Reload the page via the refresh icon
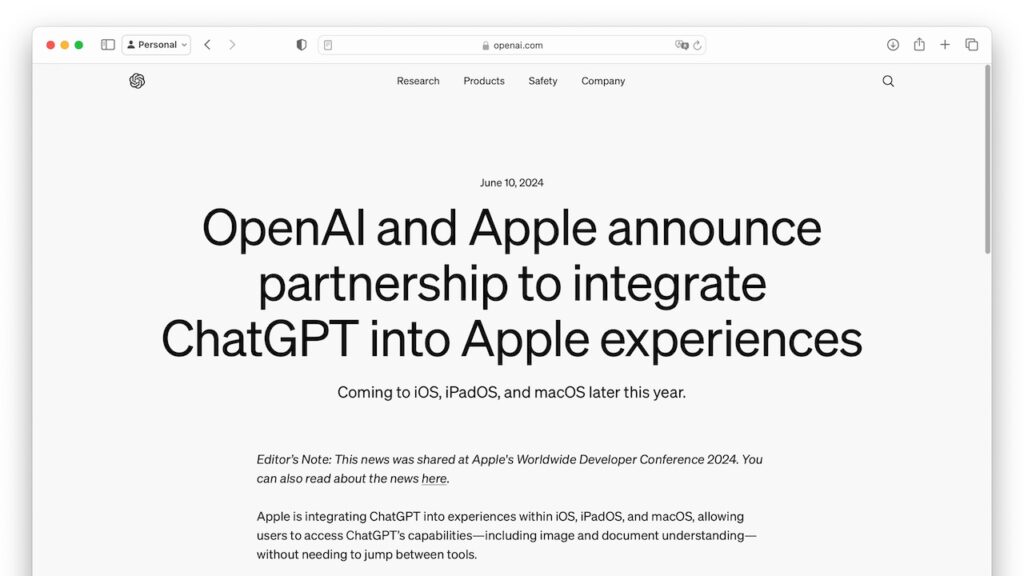This screenshot has width=1024, height=576. [698, 45]
